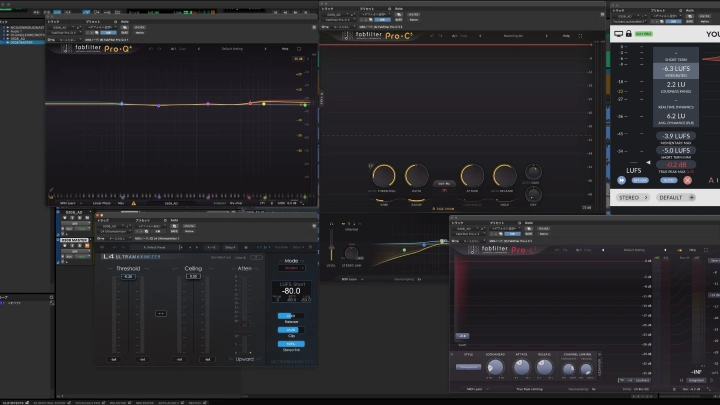Turn the Pro-L Release knob
Viewport: 720px width, 405px height.
(544, 367)
